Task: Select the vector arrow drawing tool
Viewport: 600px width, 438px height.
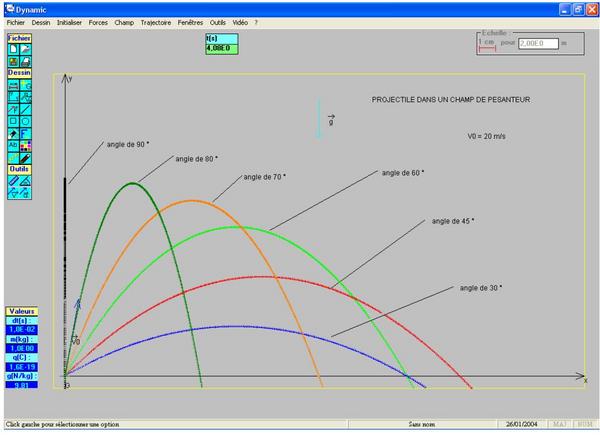Action: click(13, 109)
